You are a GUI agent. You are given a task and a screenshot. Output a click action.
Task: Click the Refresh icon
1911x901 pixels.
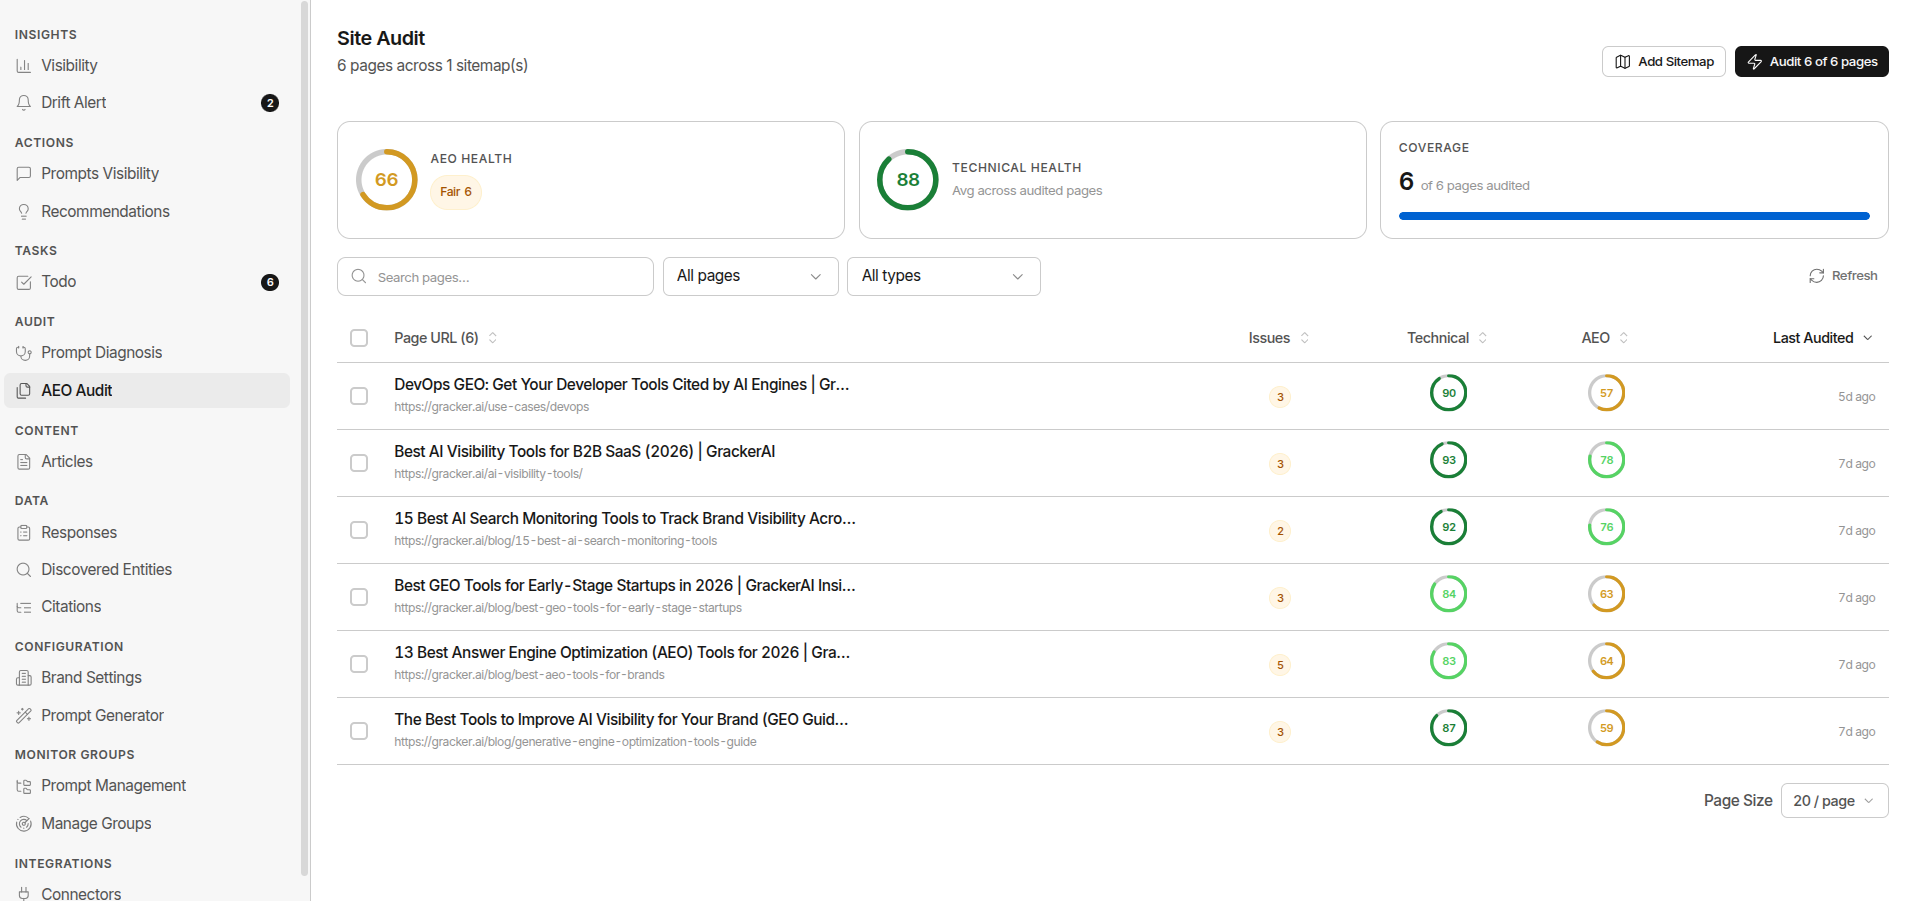(x=1816, y=276)
